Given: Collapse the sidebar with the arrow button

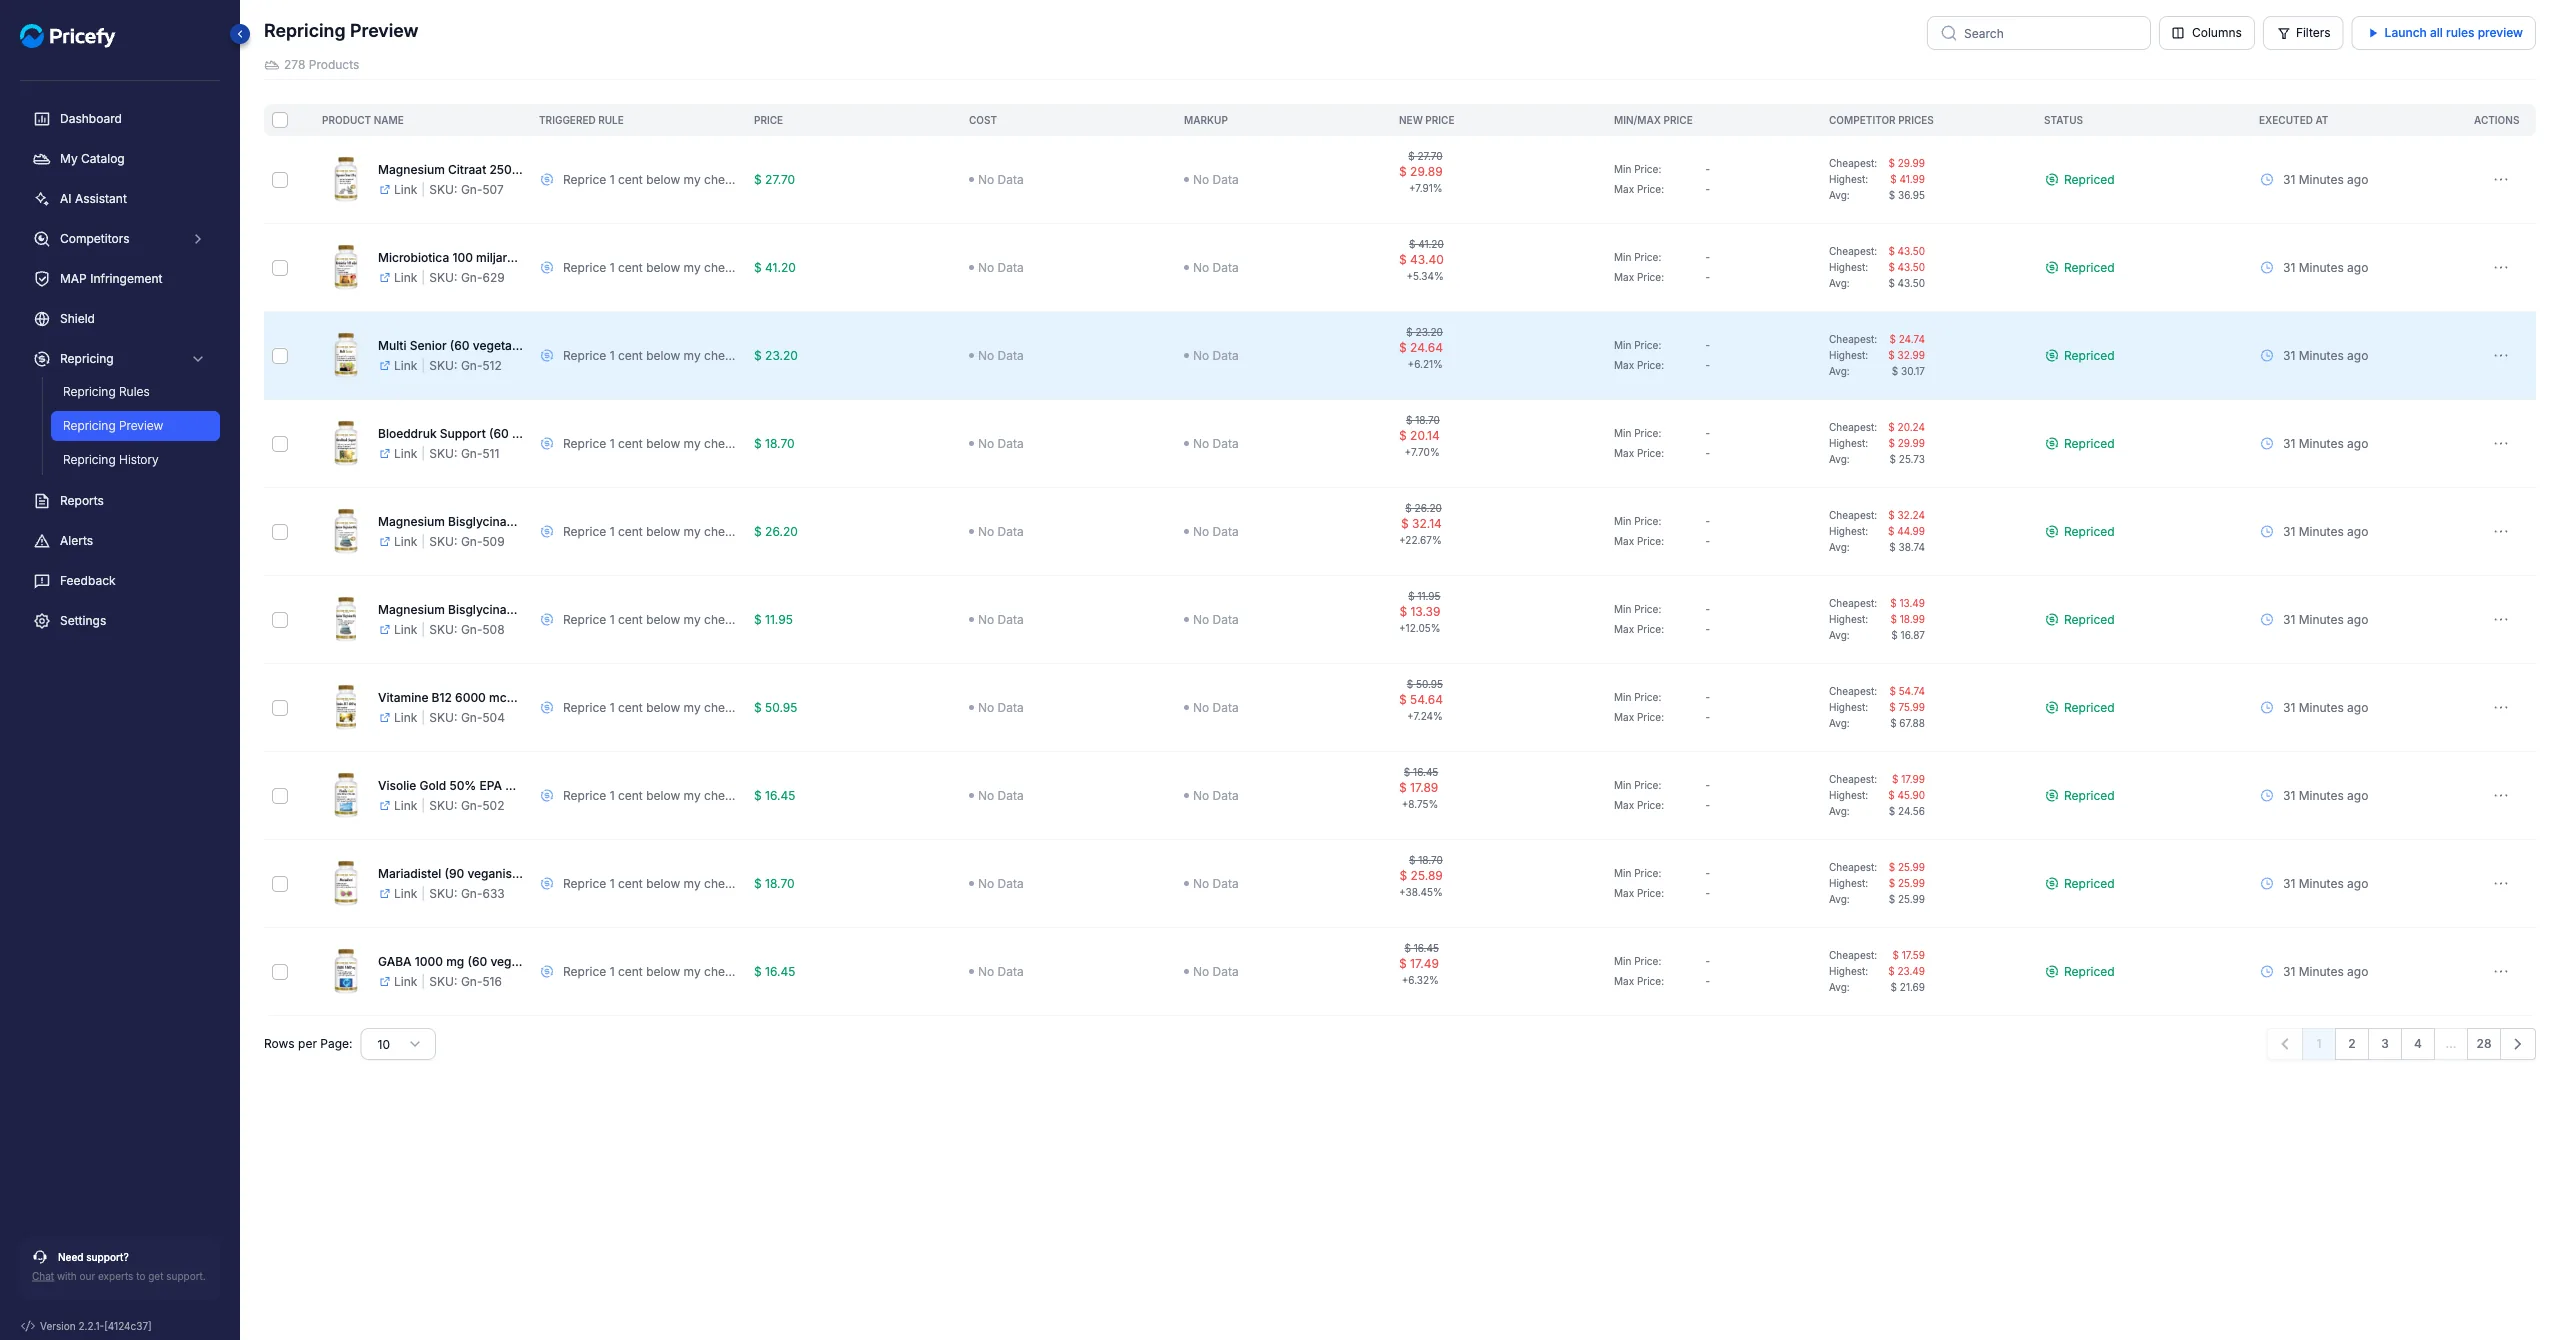Looking at the screenshot, I should tap(240, 34).
